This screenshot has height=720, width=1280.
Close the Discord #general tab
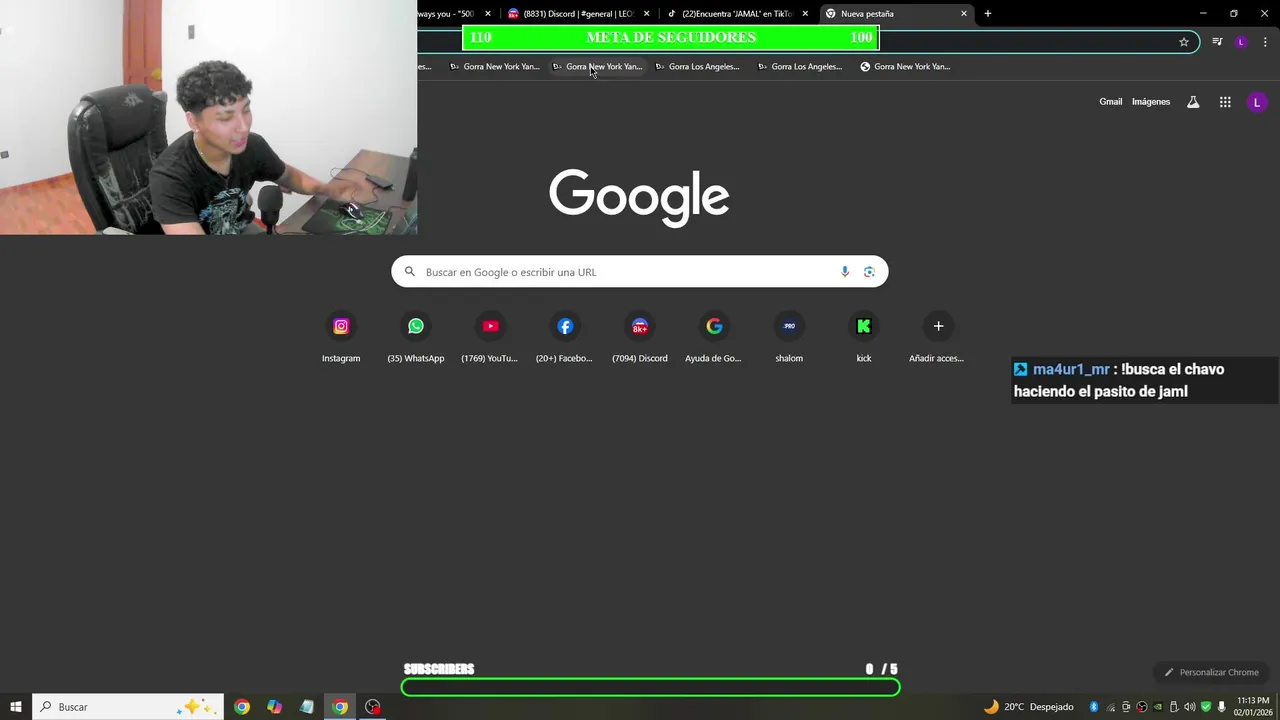click(x=647, y=14)
